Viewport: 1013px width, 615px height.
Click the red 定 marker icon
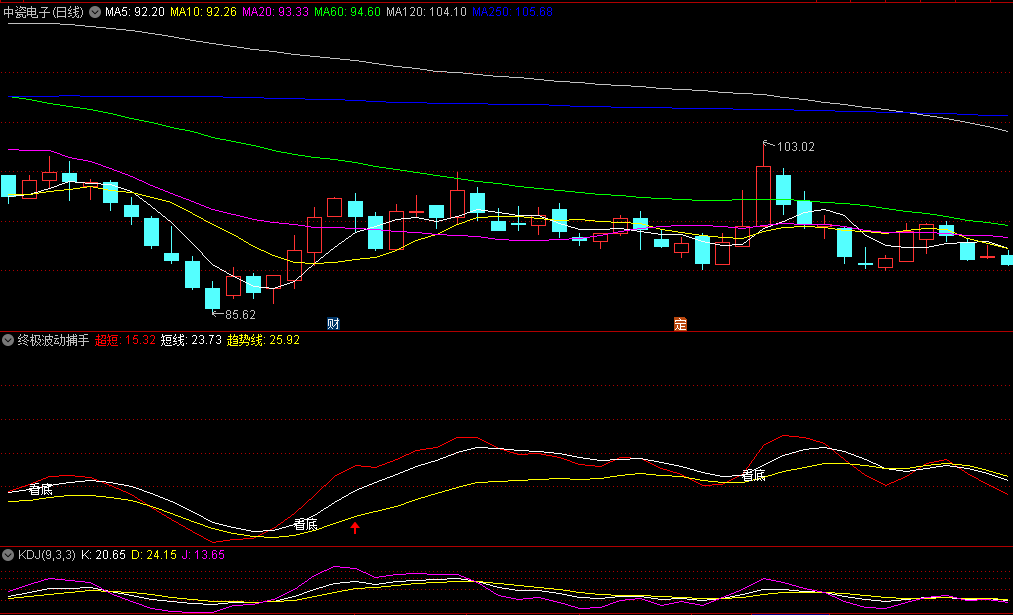[680, 324]
